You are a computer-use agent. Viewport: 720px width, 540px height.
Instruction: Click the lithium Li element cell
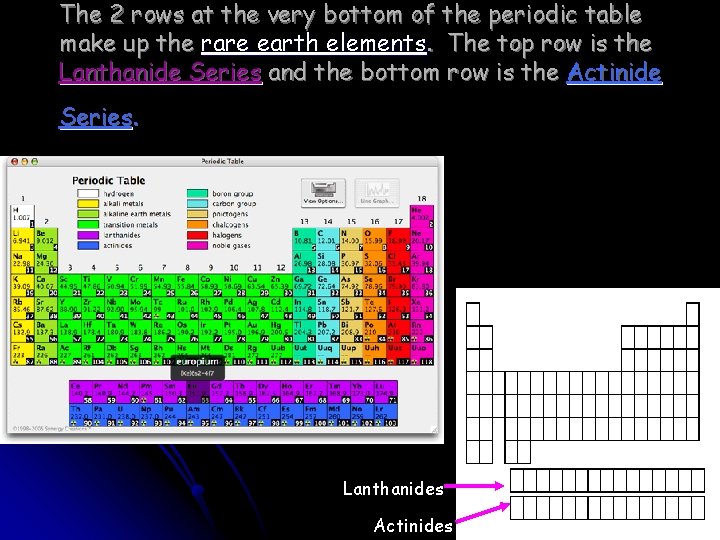tap(22, 239)
